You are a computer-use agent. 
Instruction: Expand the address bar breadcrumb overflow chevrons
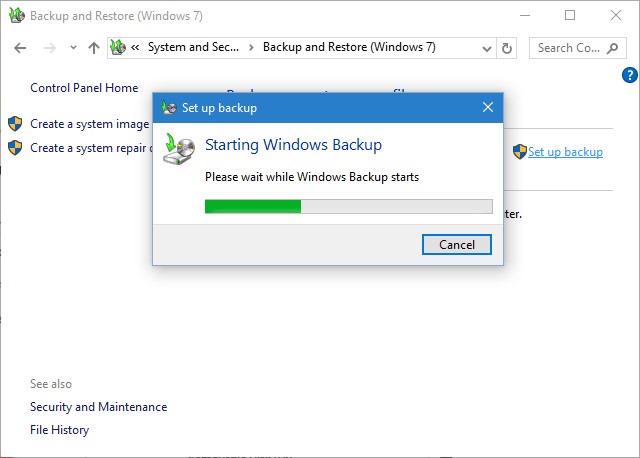click(x=135, y=48)
